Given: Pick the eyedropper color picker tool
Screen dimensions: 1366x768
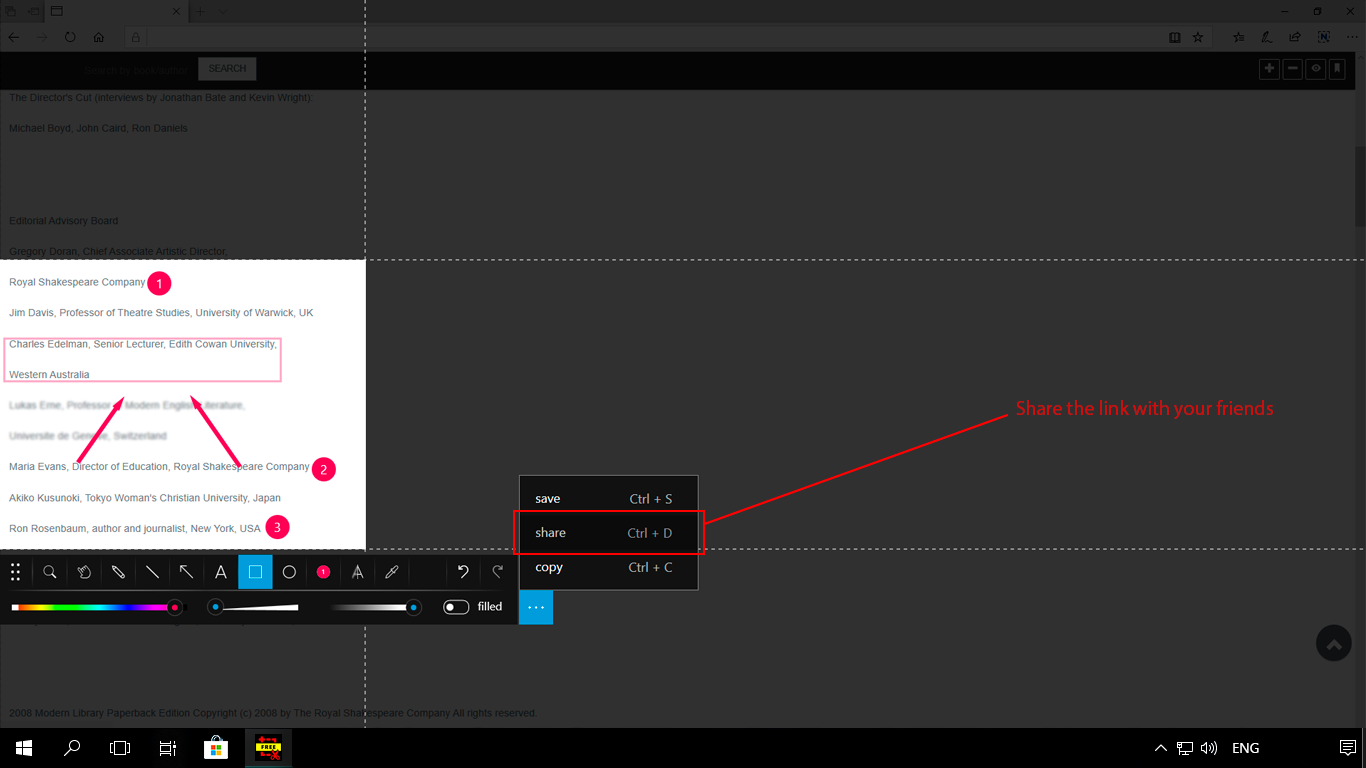Looking at the screenshot, I should [391, 572].
